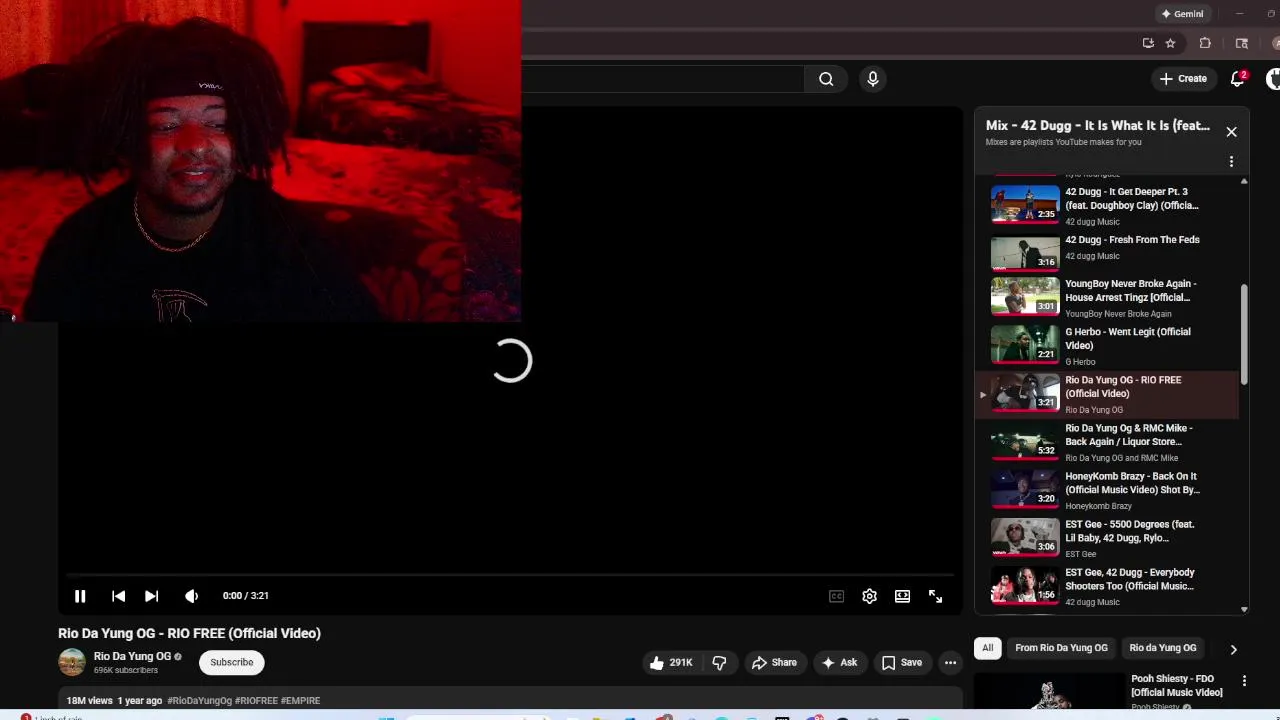Open Pooh Shiesty FDO video thumbnail
The height and width of the screenshot is (720, 1280).
click(1049, 692)
